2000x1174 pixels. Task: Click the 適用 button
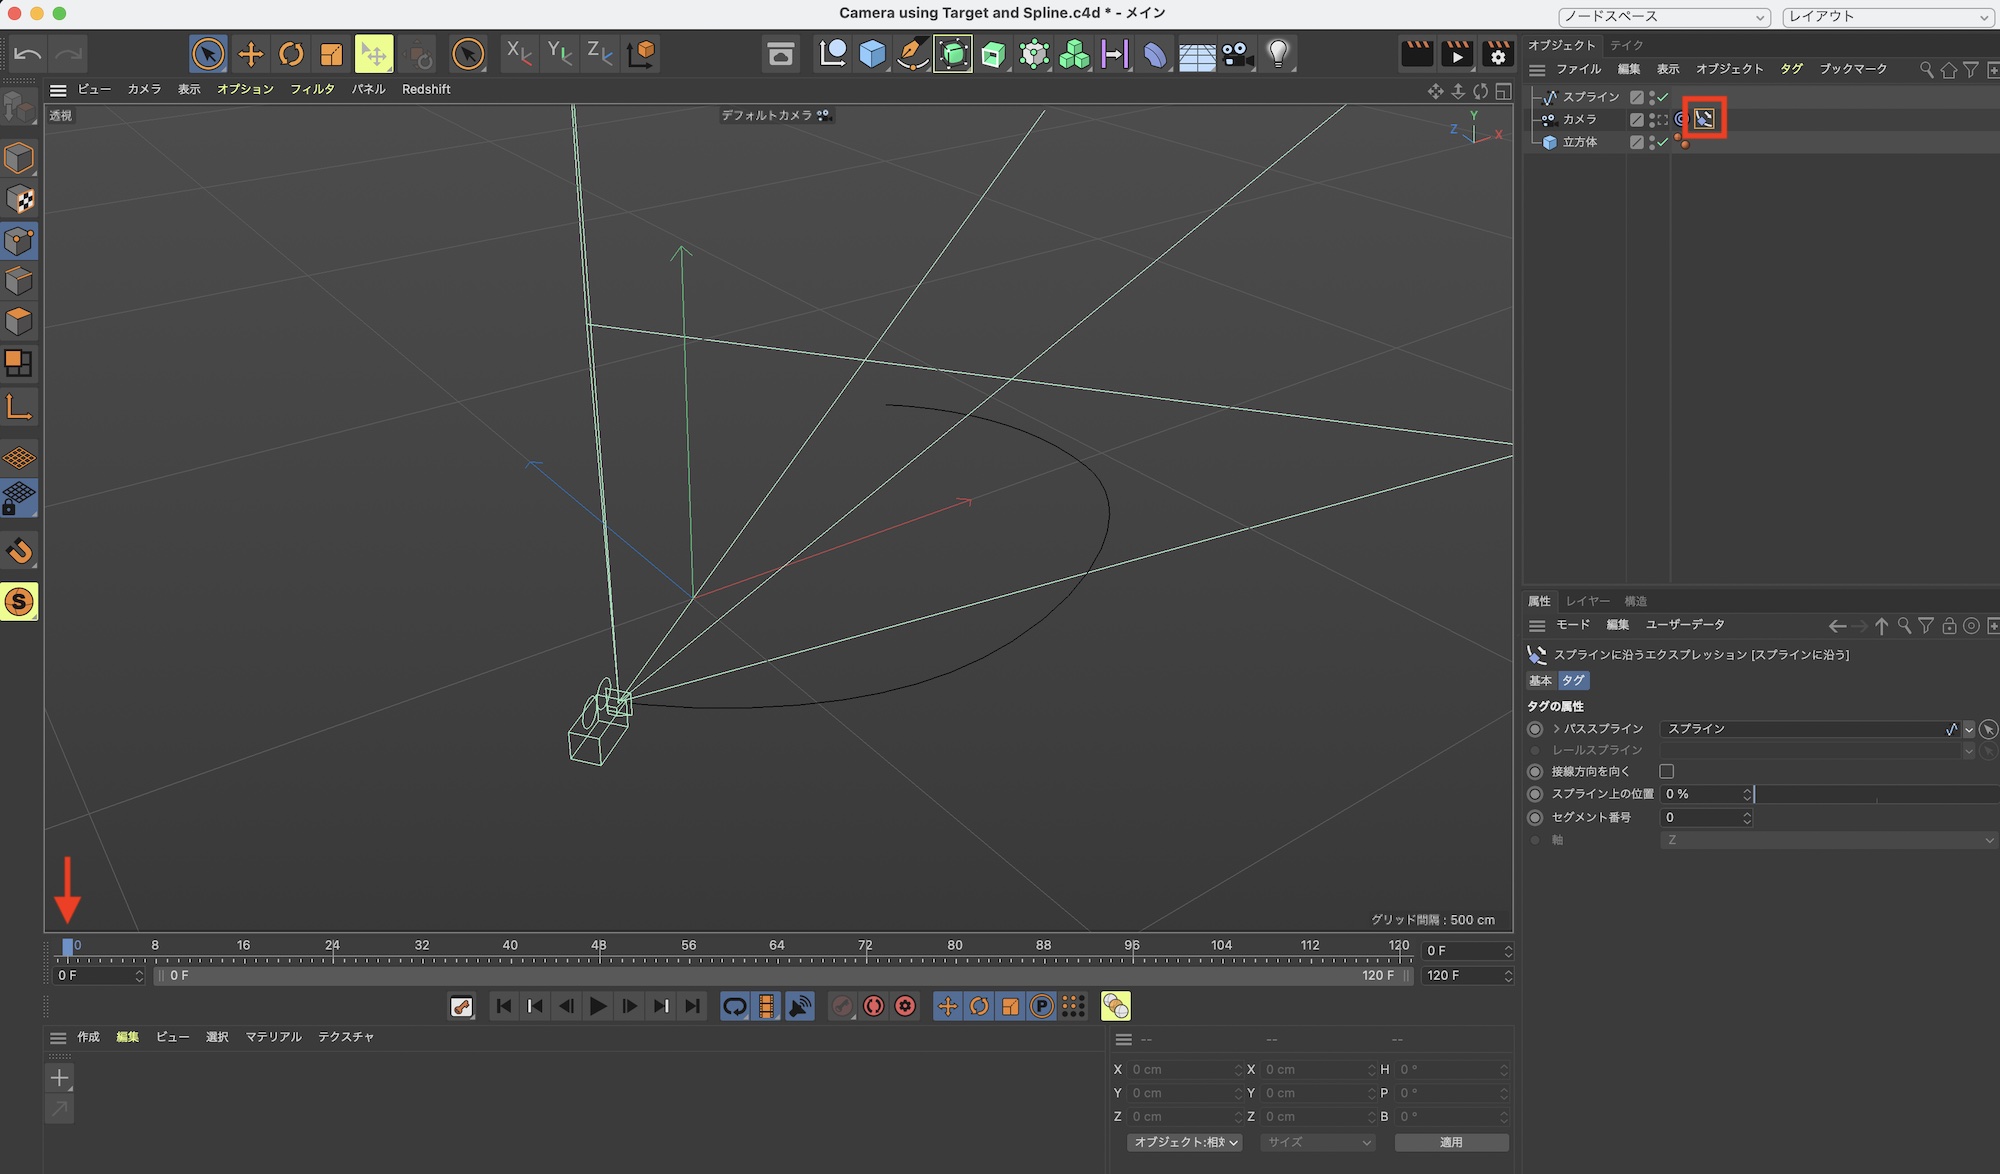point(1451,1142)
